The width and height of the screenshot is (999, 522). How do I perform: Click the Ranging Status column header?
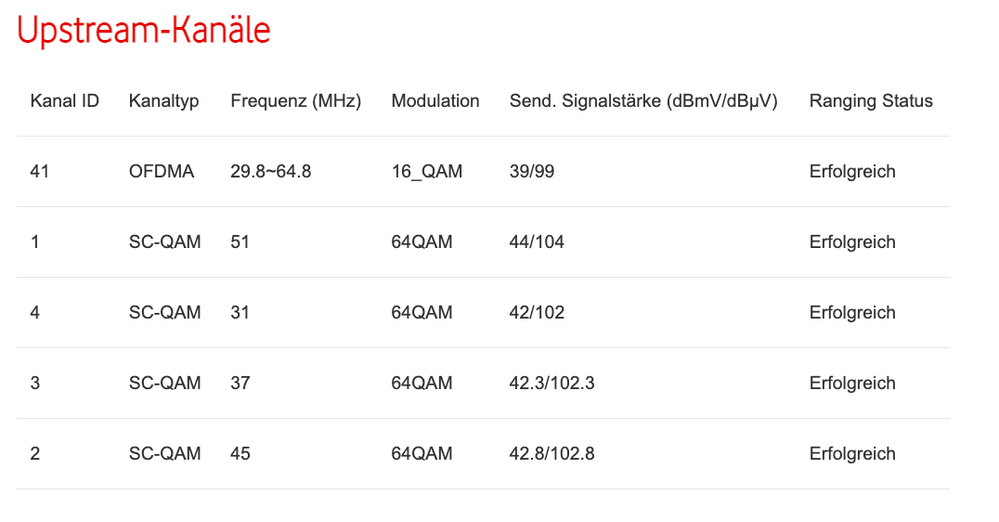tap(870, 101)
